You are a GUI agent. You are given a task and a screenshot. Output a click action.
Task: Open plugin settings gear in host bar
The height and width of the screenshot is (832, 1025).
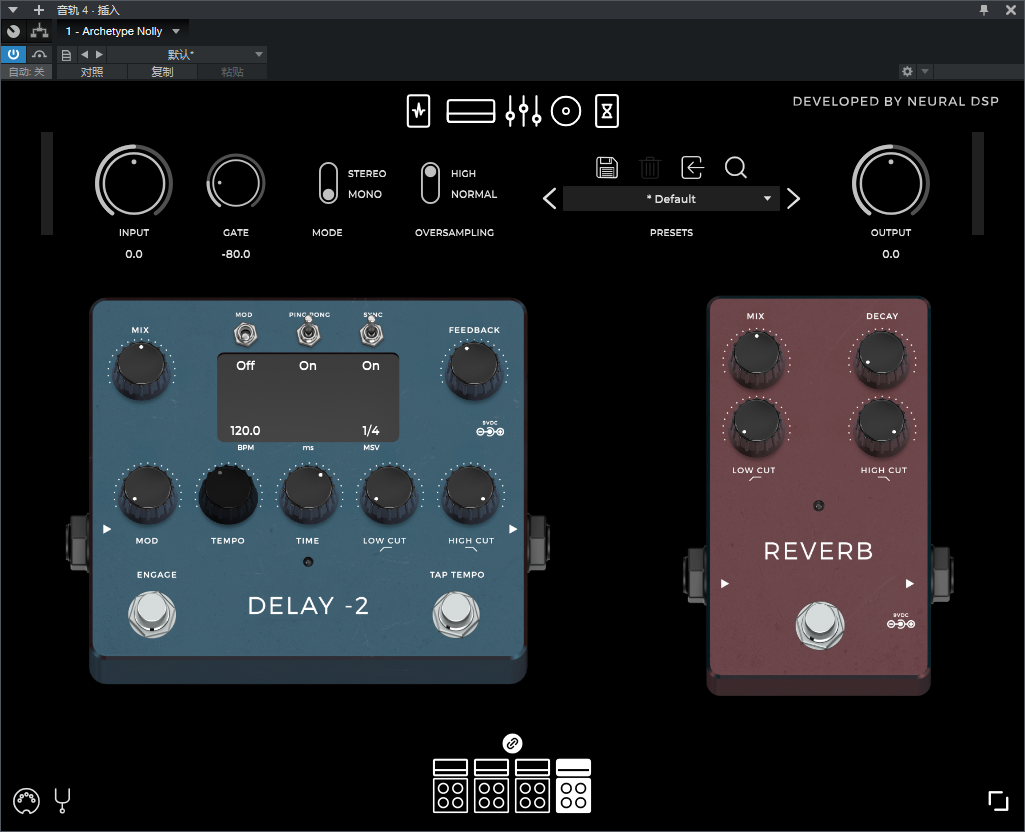pos(907,71)
